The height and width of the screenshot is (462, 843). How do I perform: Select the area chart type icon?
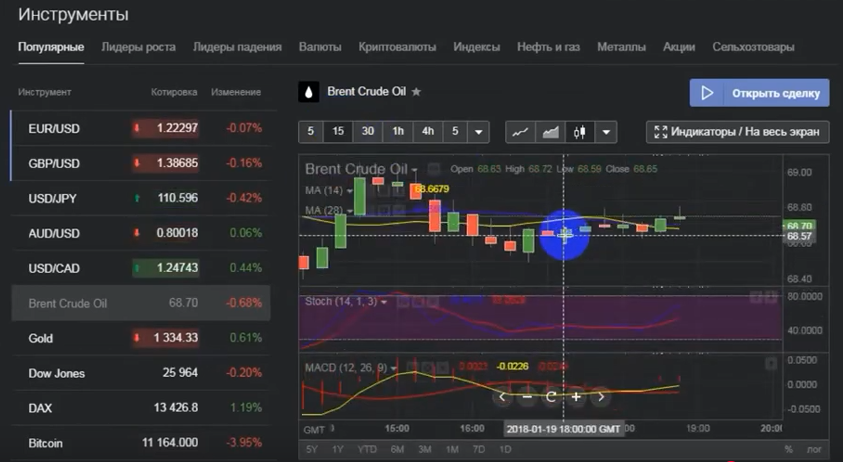[549, 132]
